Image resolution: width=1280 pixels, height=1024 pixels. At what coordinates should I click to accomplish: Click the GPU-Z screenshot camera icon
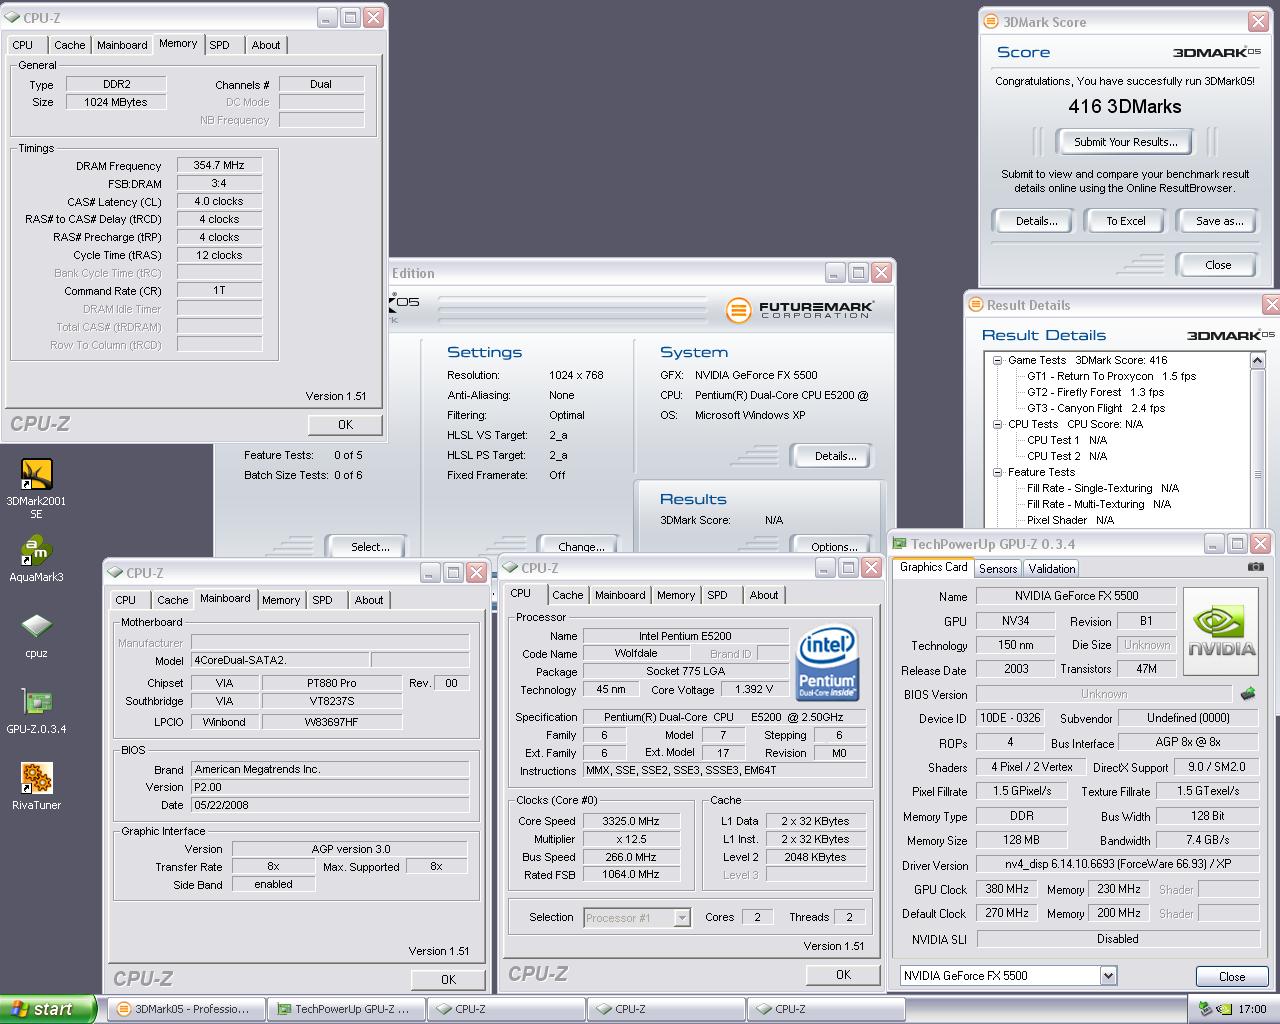pyautogui.click(x=1255, y=567)
